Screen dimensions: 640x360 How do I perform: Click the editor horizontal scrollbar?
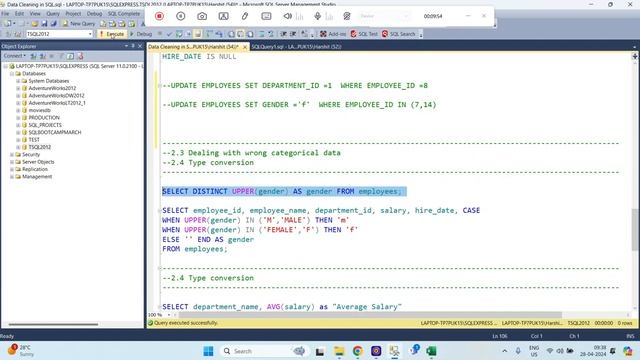pyautogui.click(x=370, y=315)
